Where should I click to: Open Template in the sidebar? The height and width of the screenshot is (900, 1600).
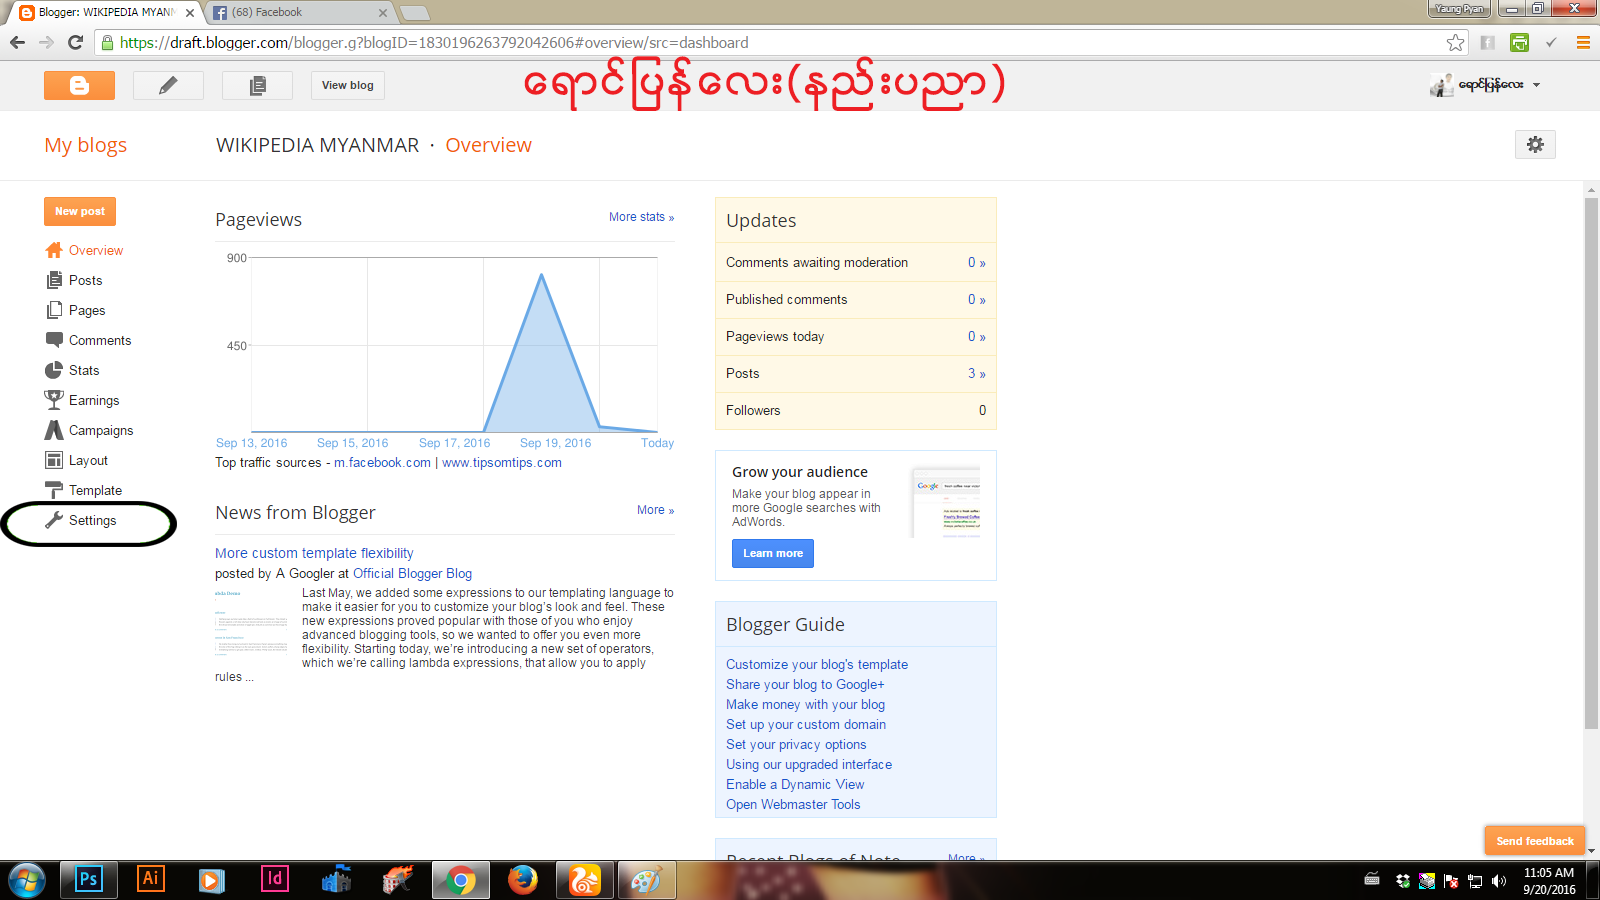click(95, 490)
